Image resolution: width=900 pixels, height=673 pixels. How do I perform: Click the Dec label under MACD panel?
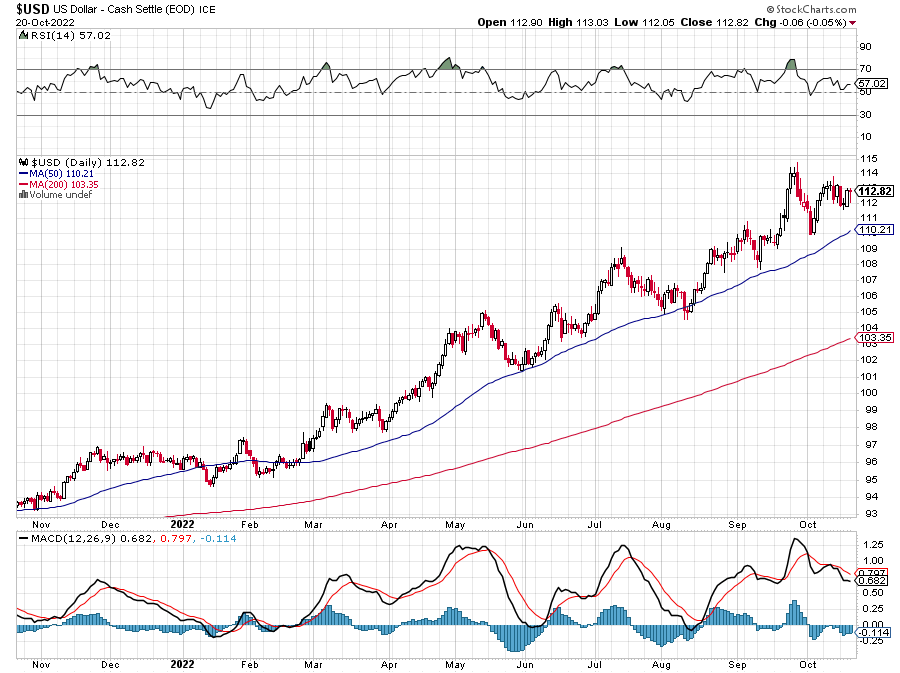click(x=110, y=664)
